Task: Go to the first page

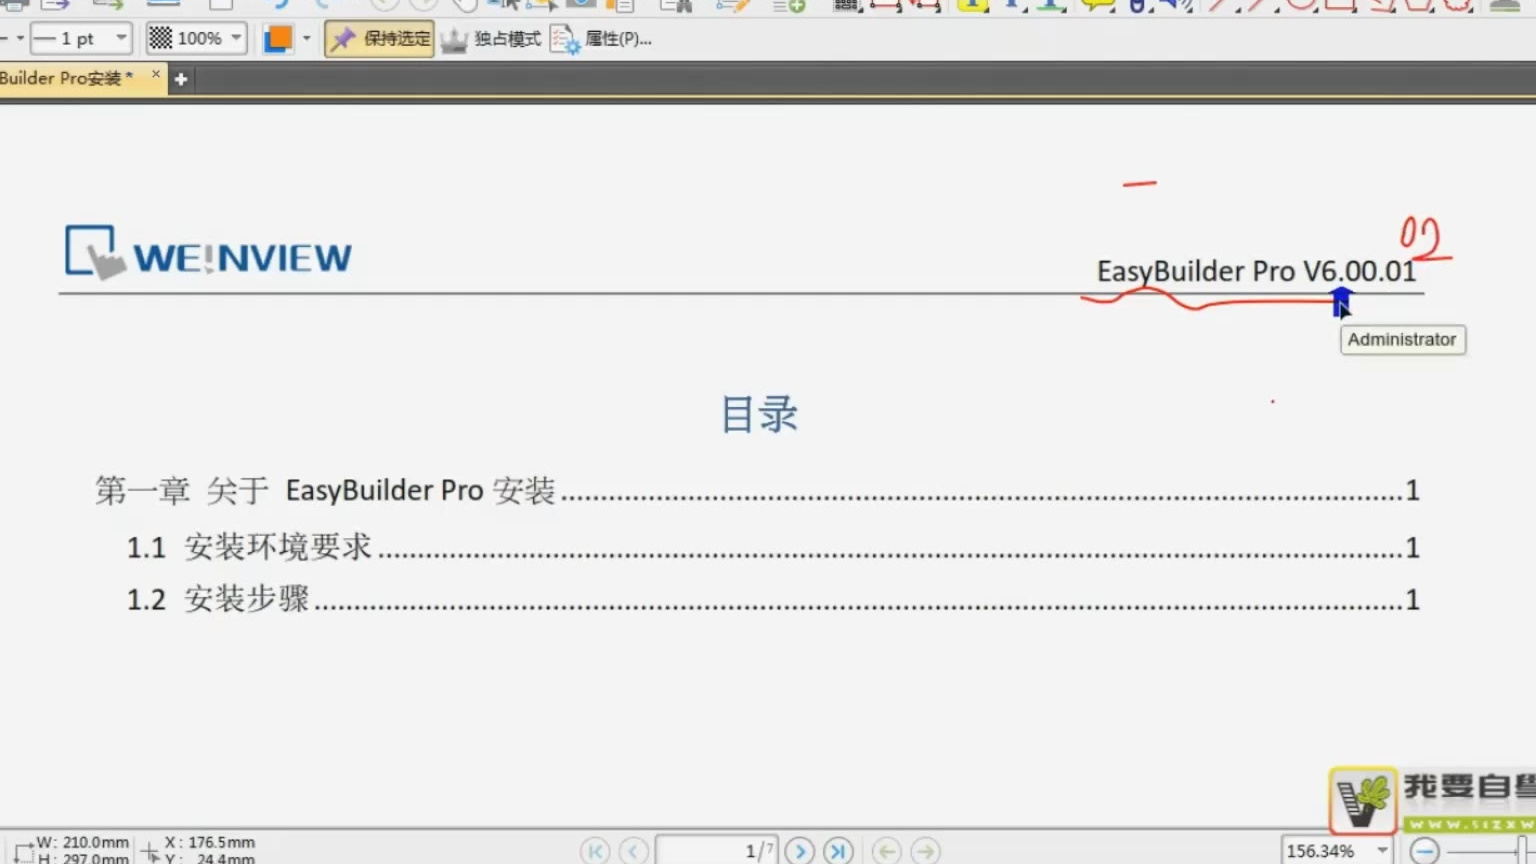Action: pyautogui.click(x=595, y=850)
